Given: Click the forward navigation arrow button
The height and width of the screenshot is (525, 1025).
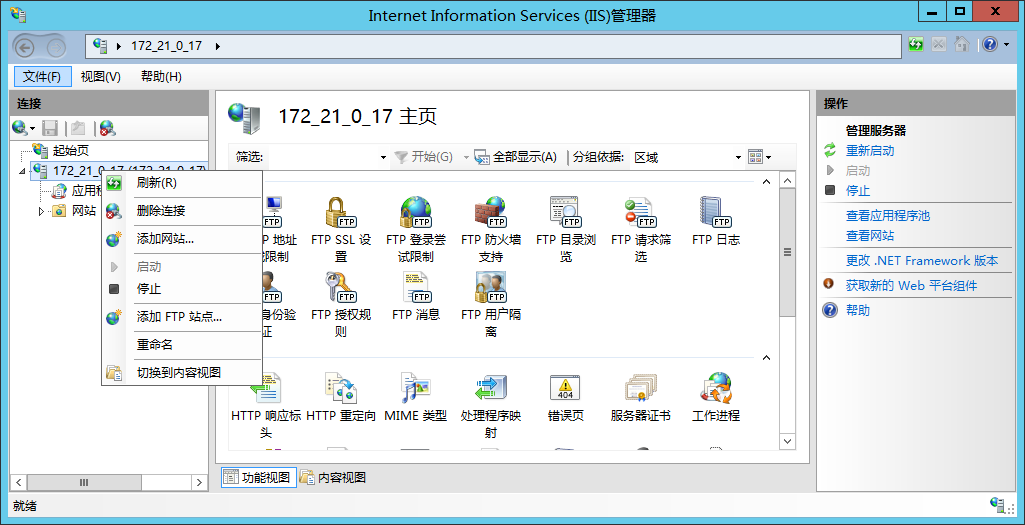Looking at the screenshot, I should [56, 46].
